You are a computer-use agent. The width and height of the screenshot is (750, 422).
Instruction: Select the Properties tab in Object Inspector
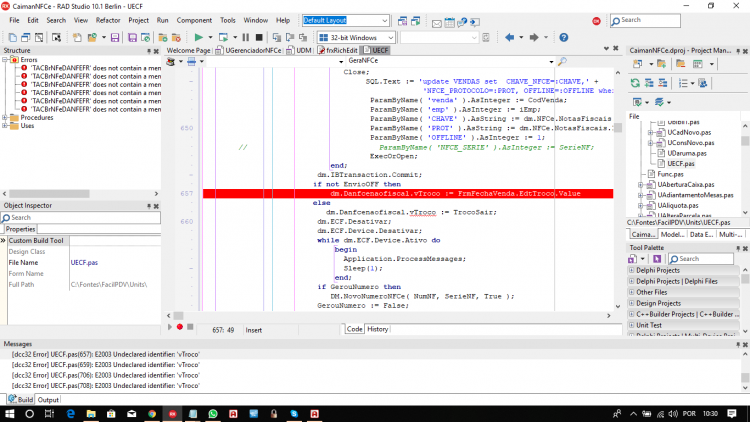[x=21, y=229]
